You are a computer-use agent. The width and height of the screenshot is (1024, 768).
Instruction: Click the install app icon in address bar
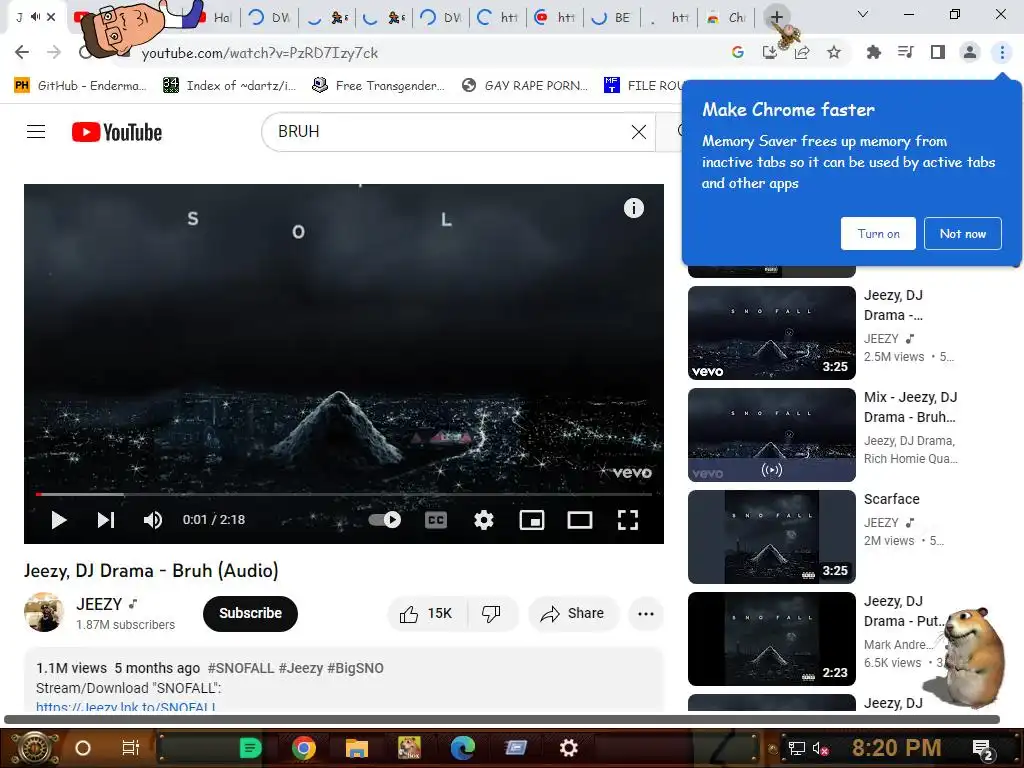pyautogui.click(x=770, y=52)
